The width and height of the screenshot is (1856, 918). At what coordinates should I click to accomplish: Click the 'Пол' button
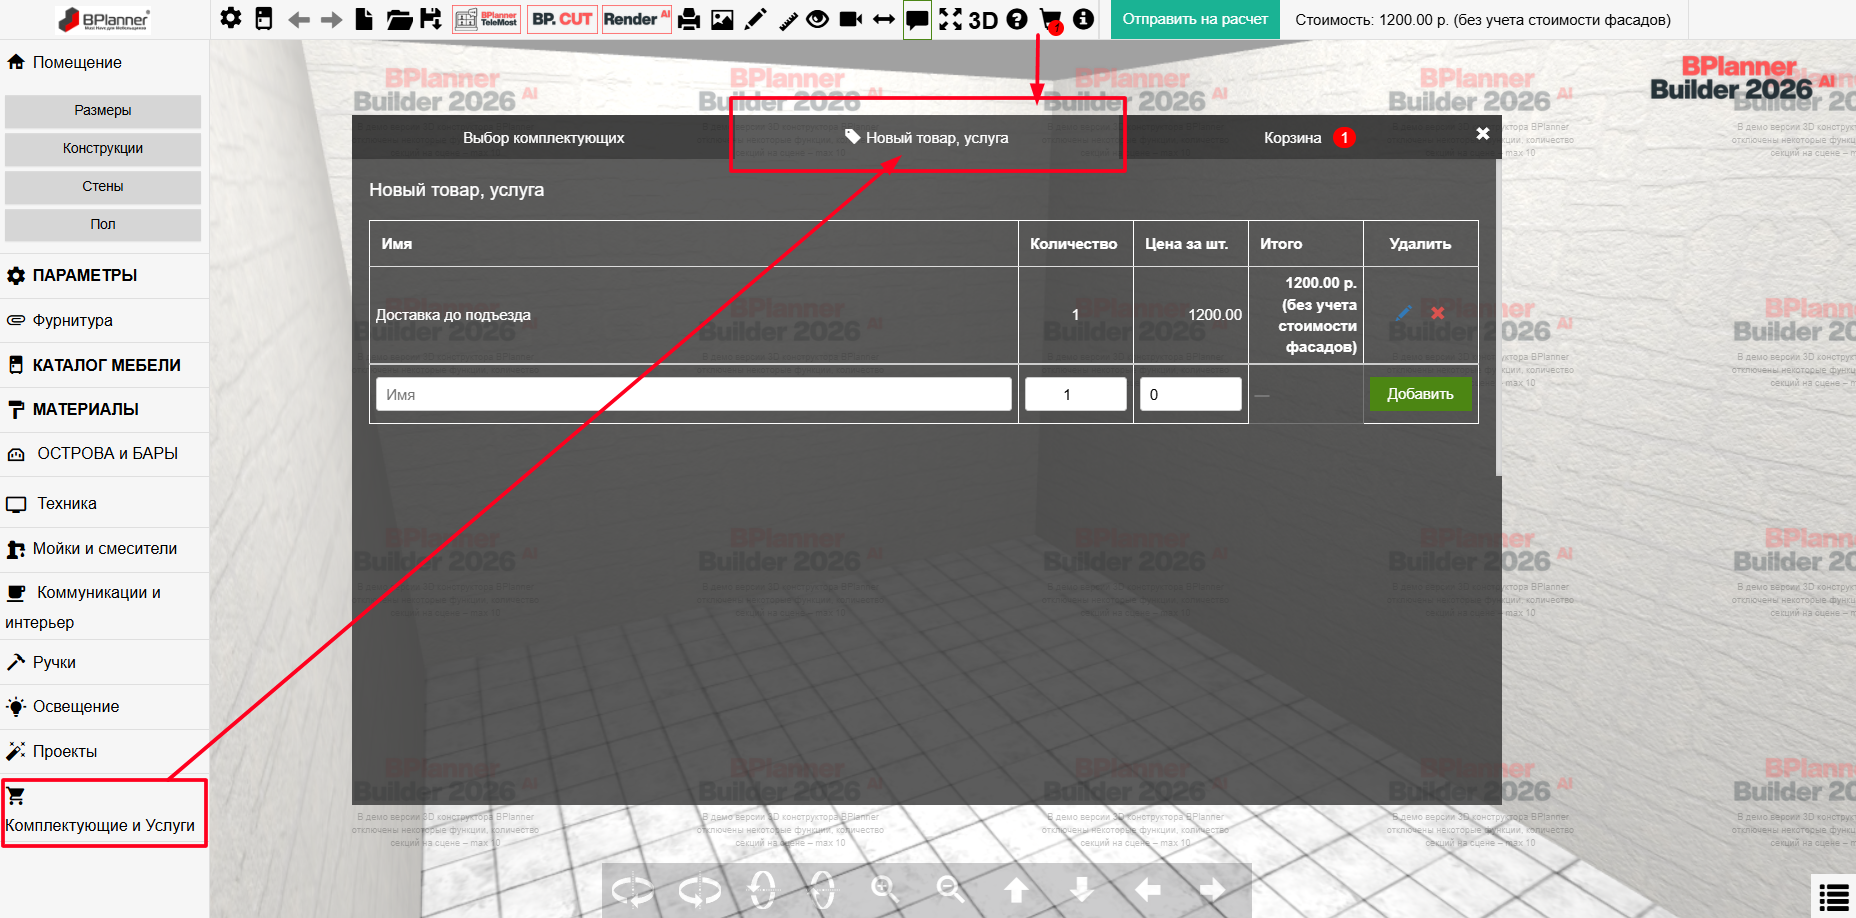coord(103,225)
